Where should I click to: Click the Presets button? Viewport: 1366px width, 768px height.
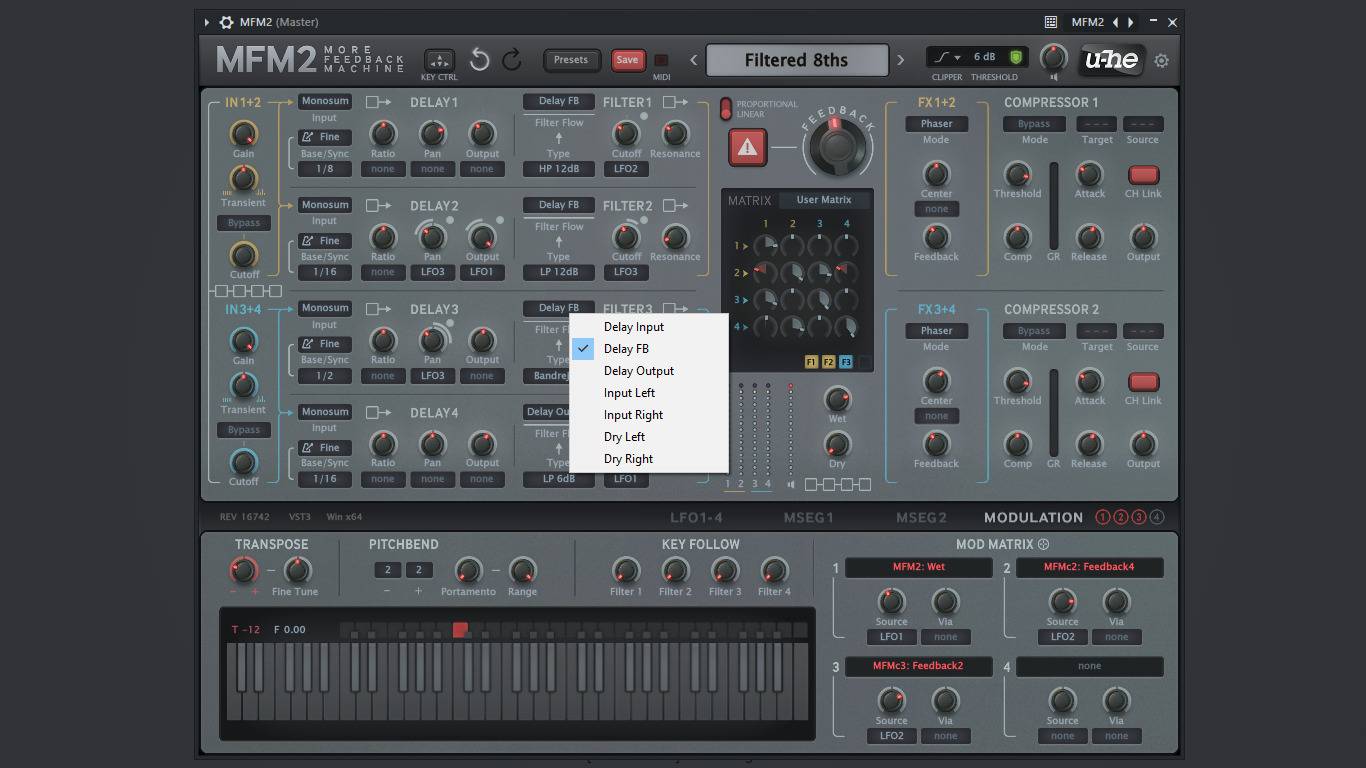tap(571, 60)
